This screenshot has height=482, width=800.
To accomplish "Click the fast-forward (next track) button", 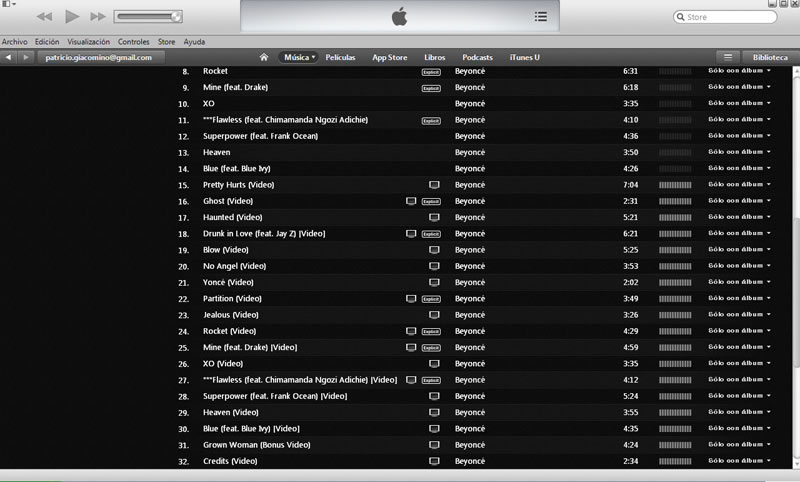I will (x=97, y=17).
